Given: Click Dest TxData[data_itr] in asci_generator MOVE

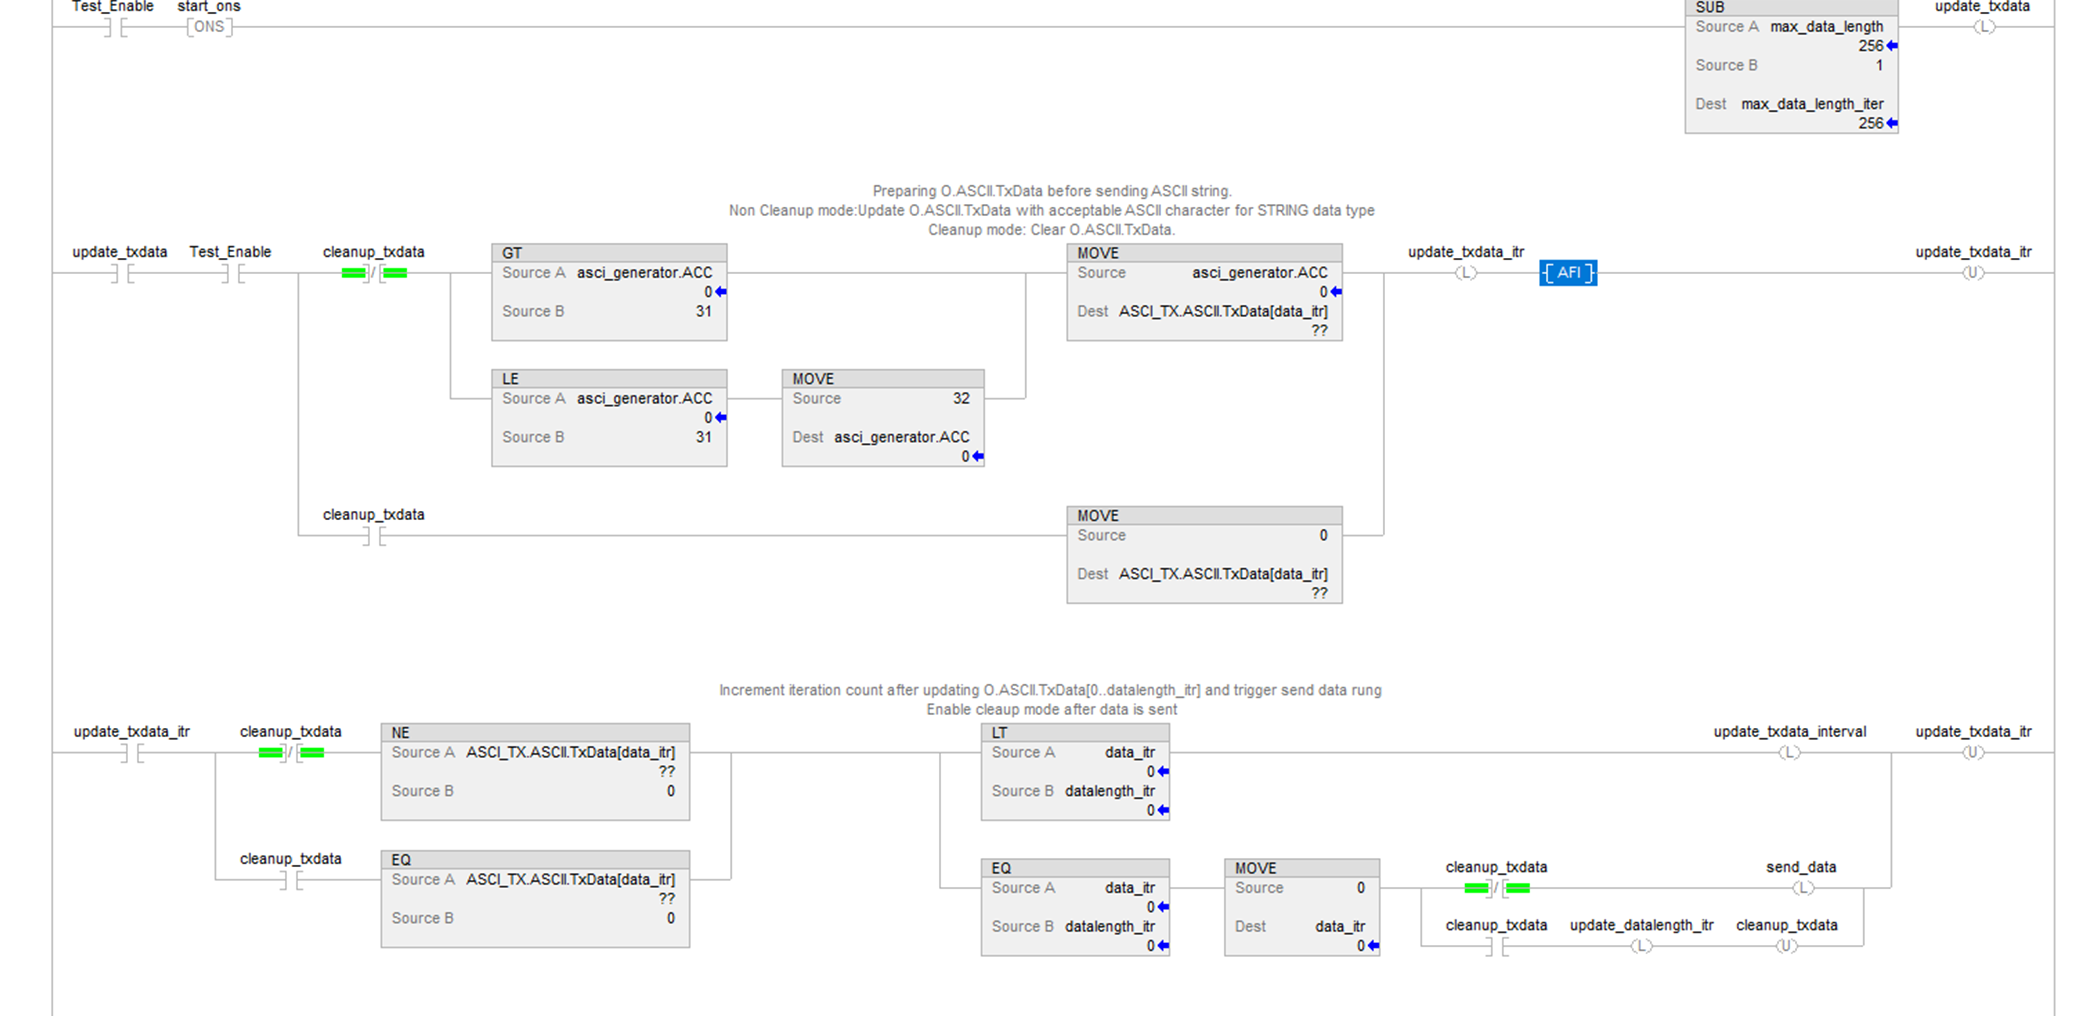Looking at the screenshot, I should click(x=1223, y=311).
